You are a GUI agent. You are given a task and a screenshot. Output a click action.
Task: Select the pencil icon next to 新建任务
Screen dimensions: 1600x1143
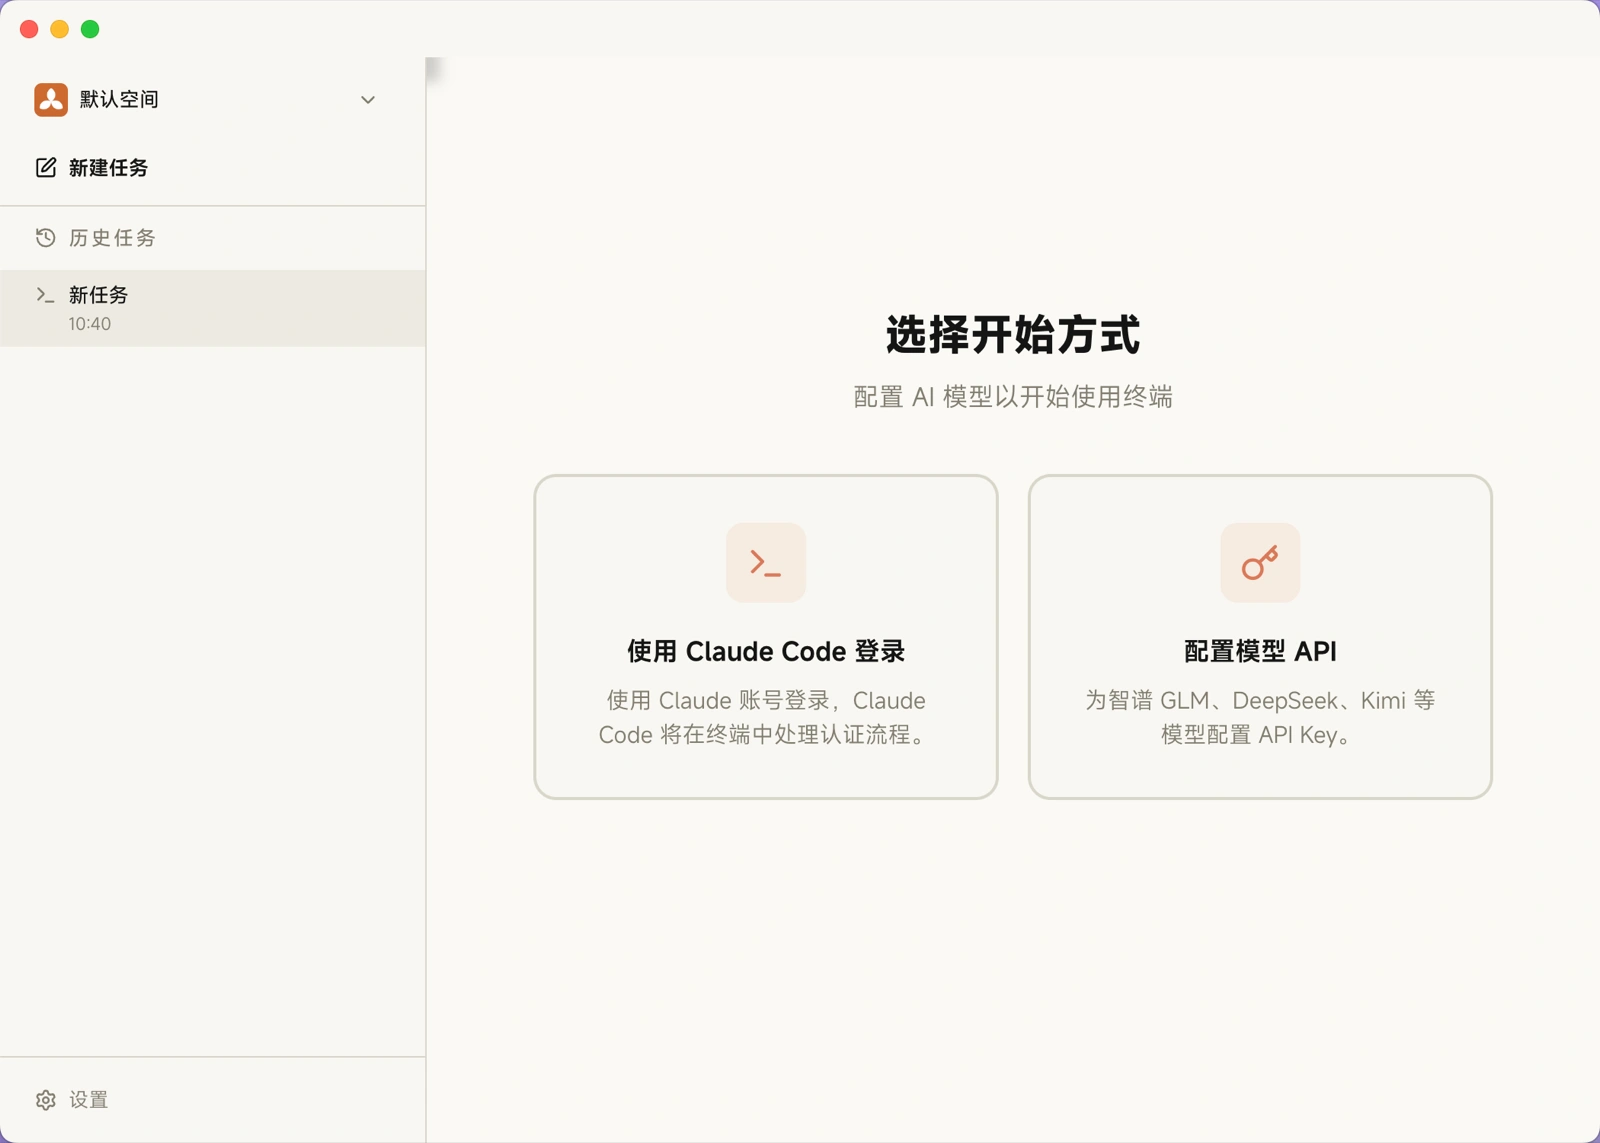(45, 167)
